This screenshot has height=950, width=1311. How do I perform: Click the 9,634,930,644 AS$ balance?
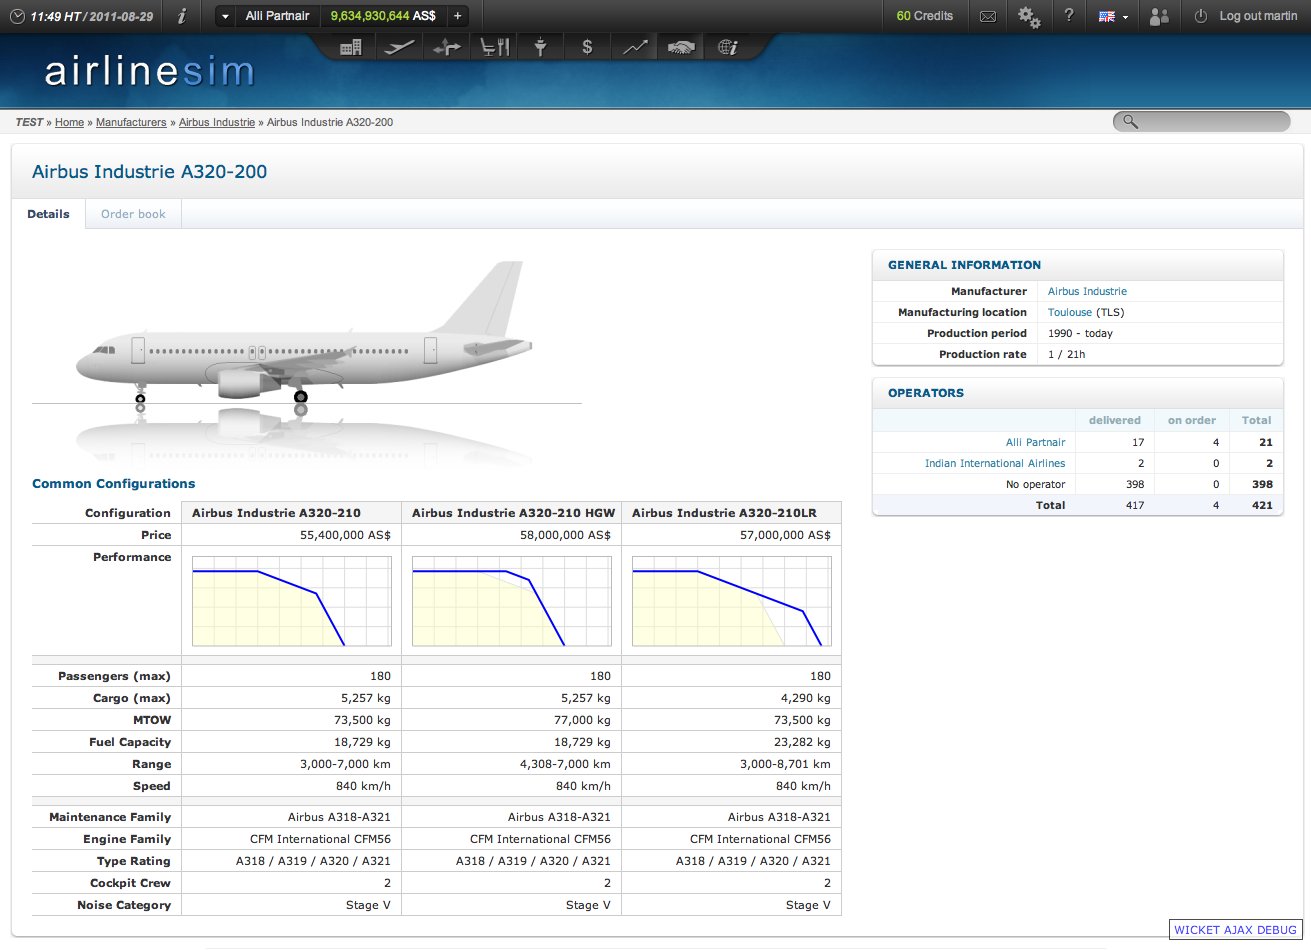click(383, 16)
